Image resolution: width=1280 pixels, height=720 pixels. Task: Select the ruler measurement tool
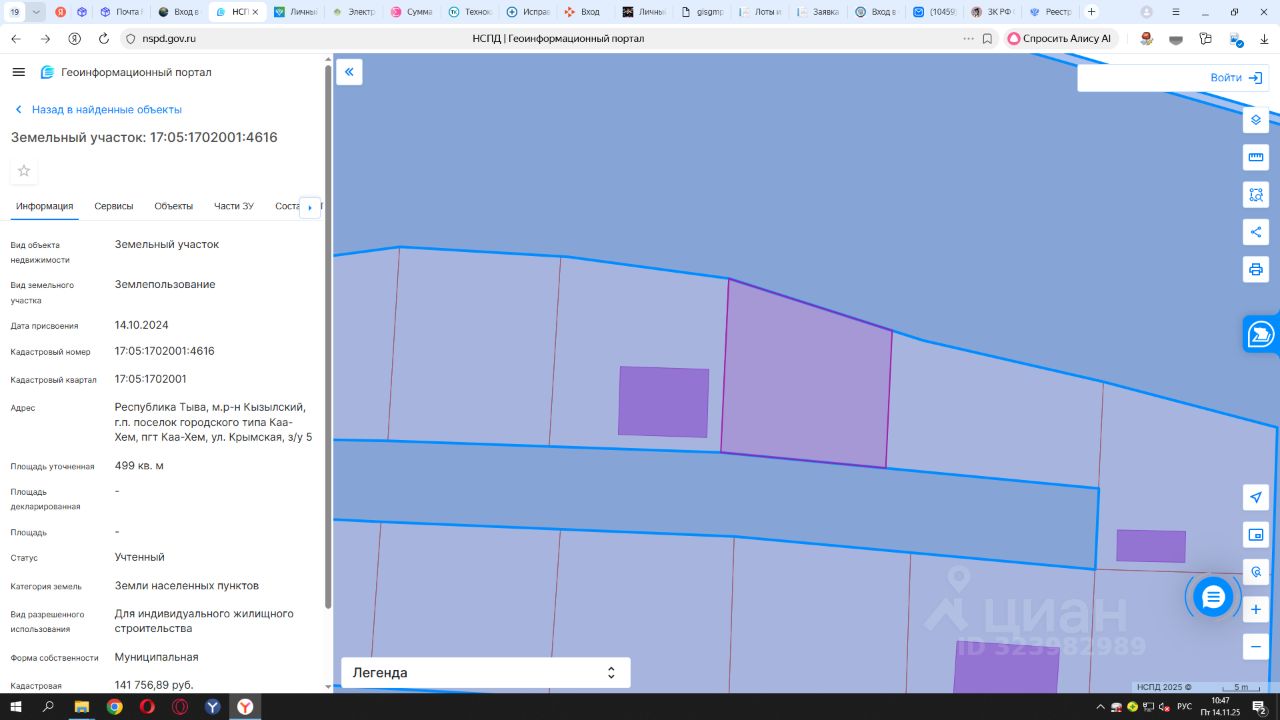[x=1256, y=157]
